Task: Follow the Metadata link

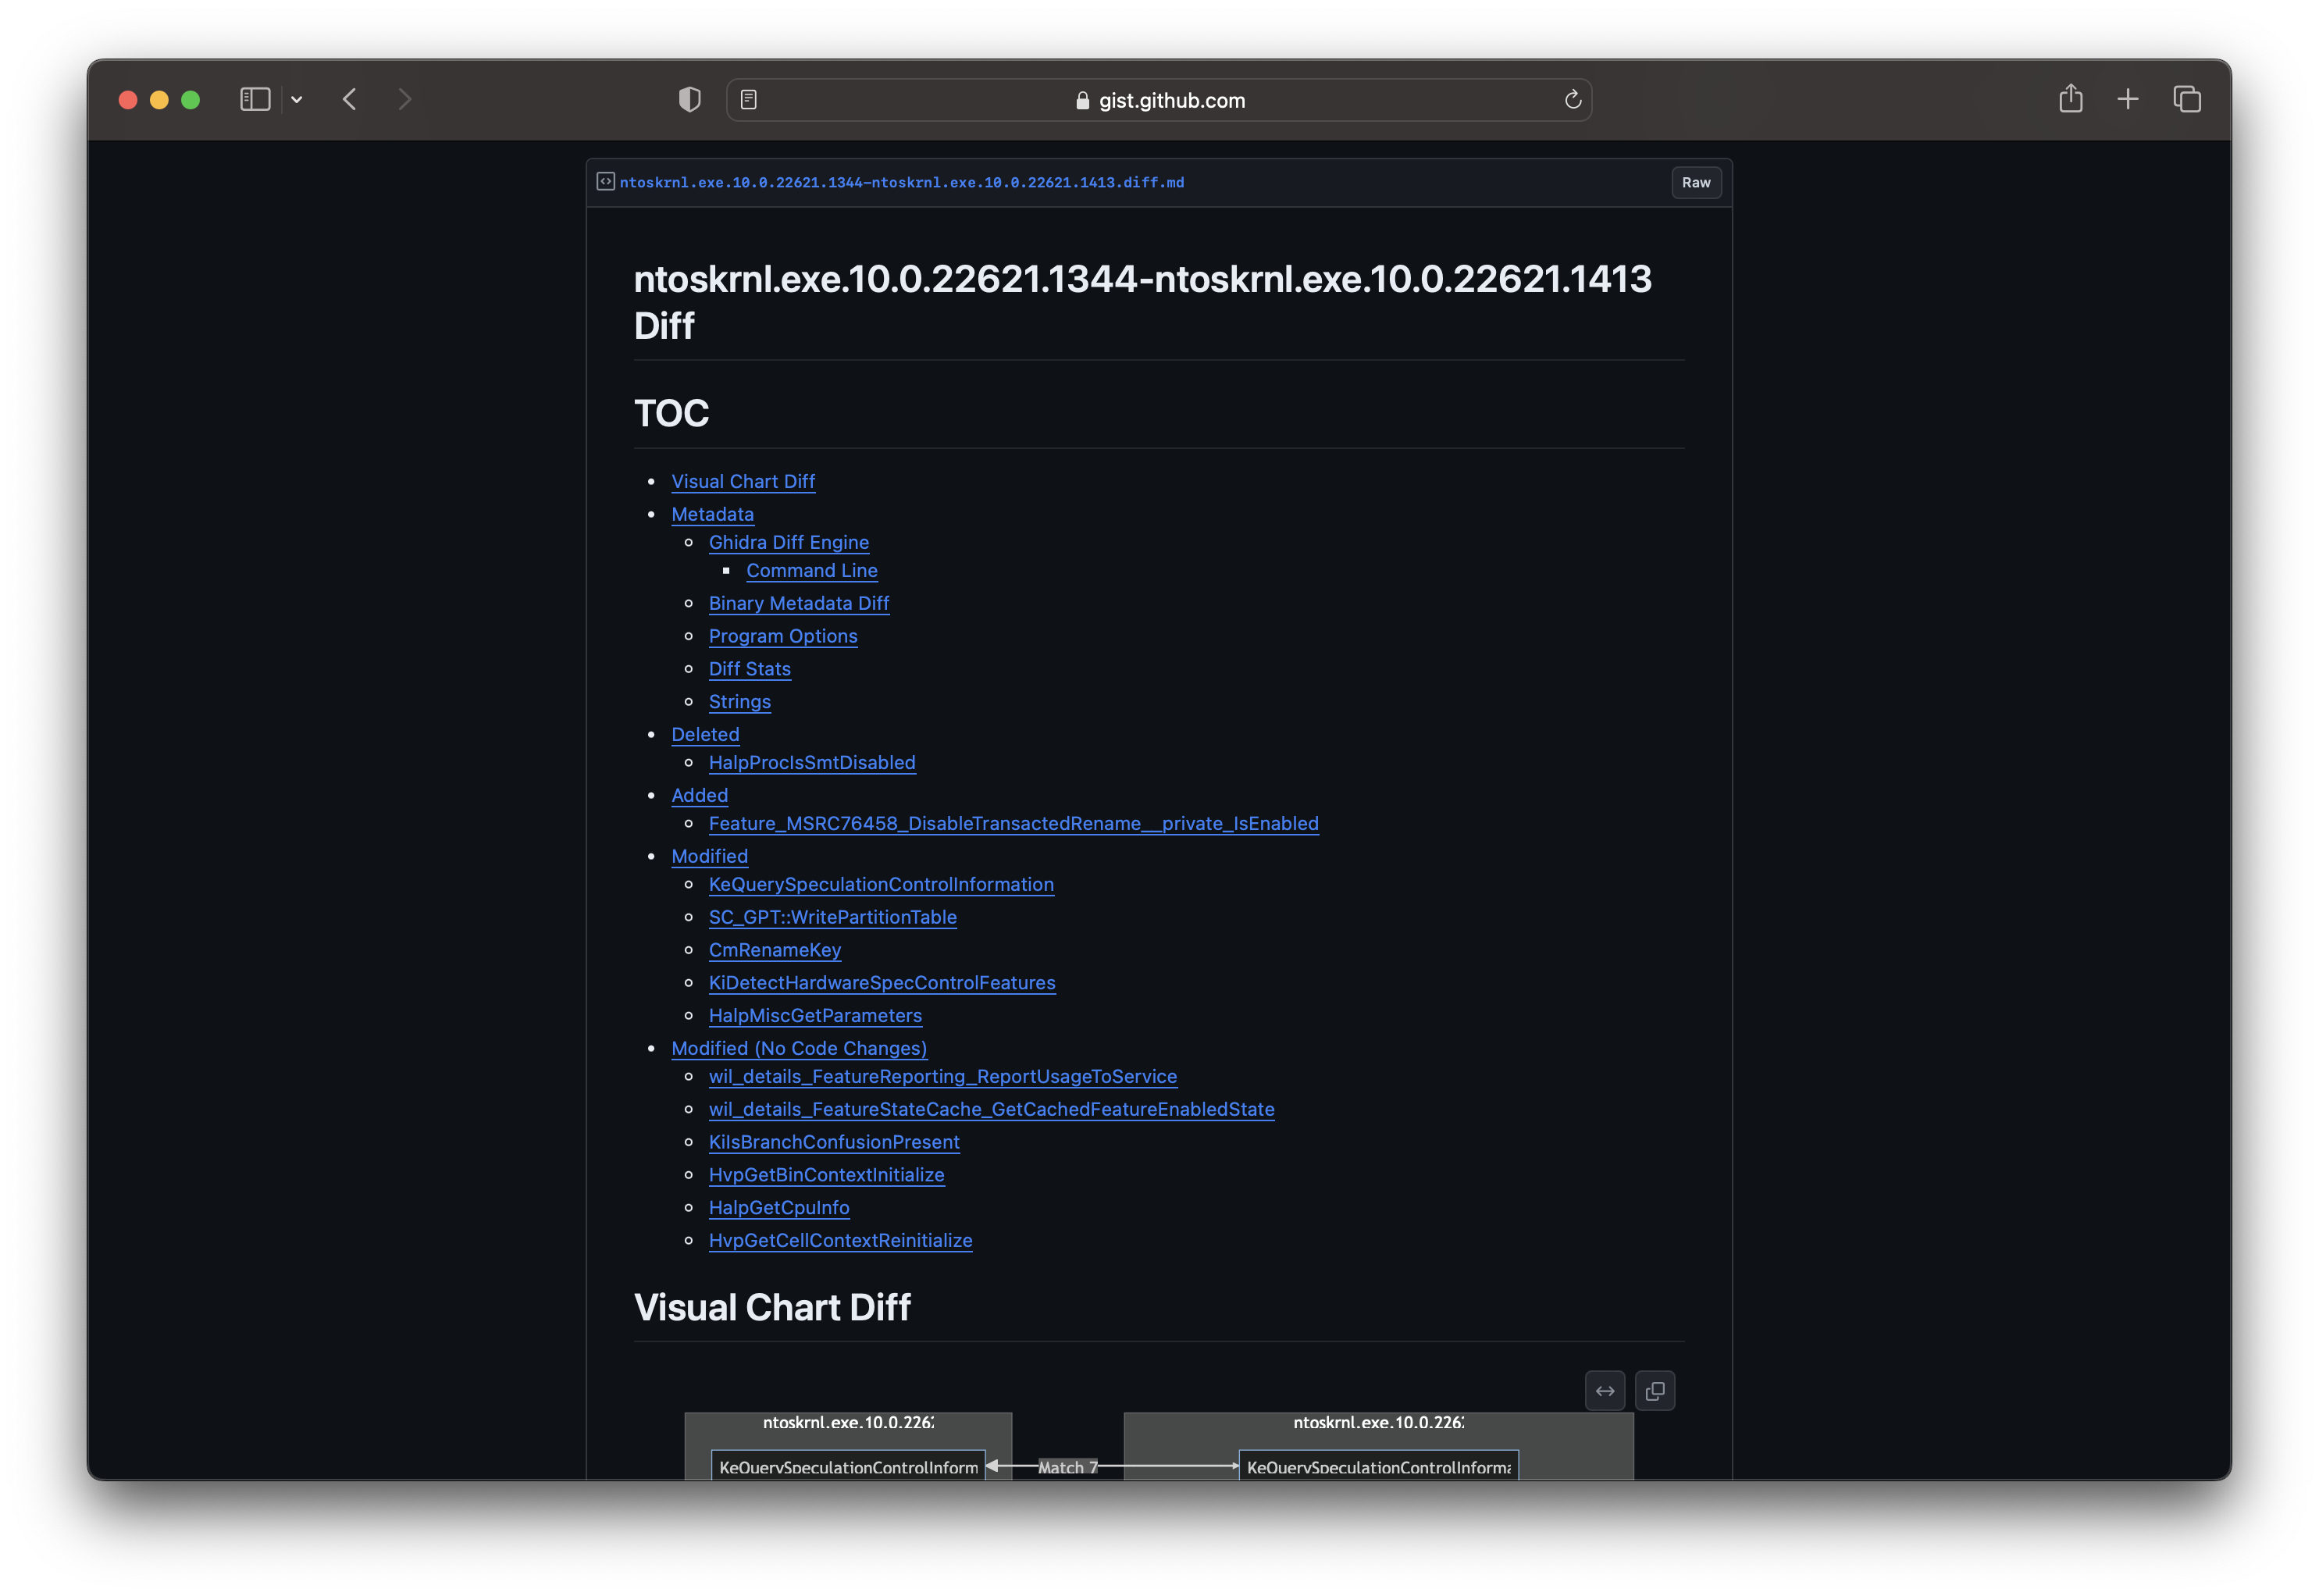Action: click(x=712, y=514)
